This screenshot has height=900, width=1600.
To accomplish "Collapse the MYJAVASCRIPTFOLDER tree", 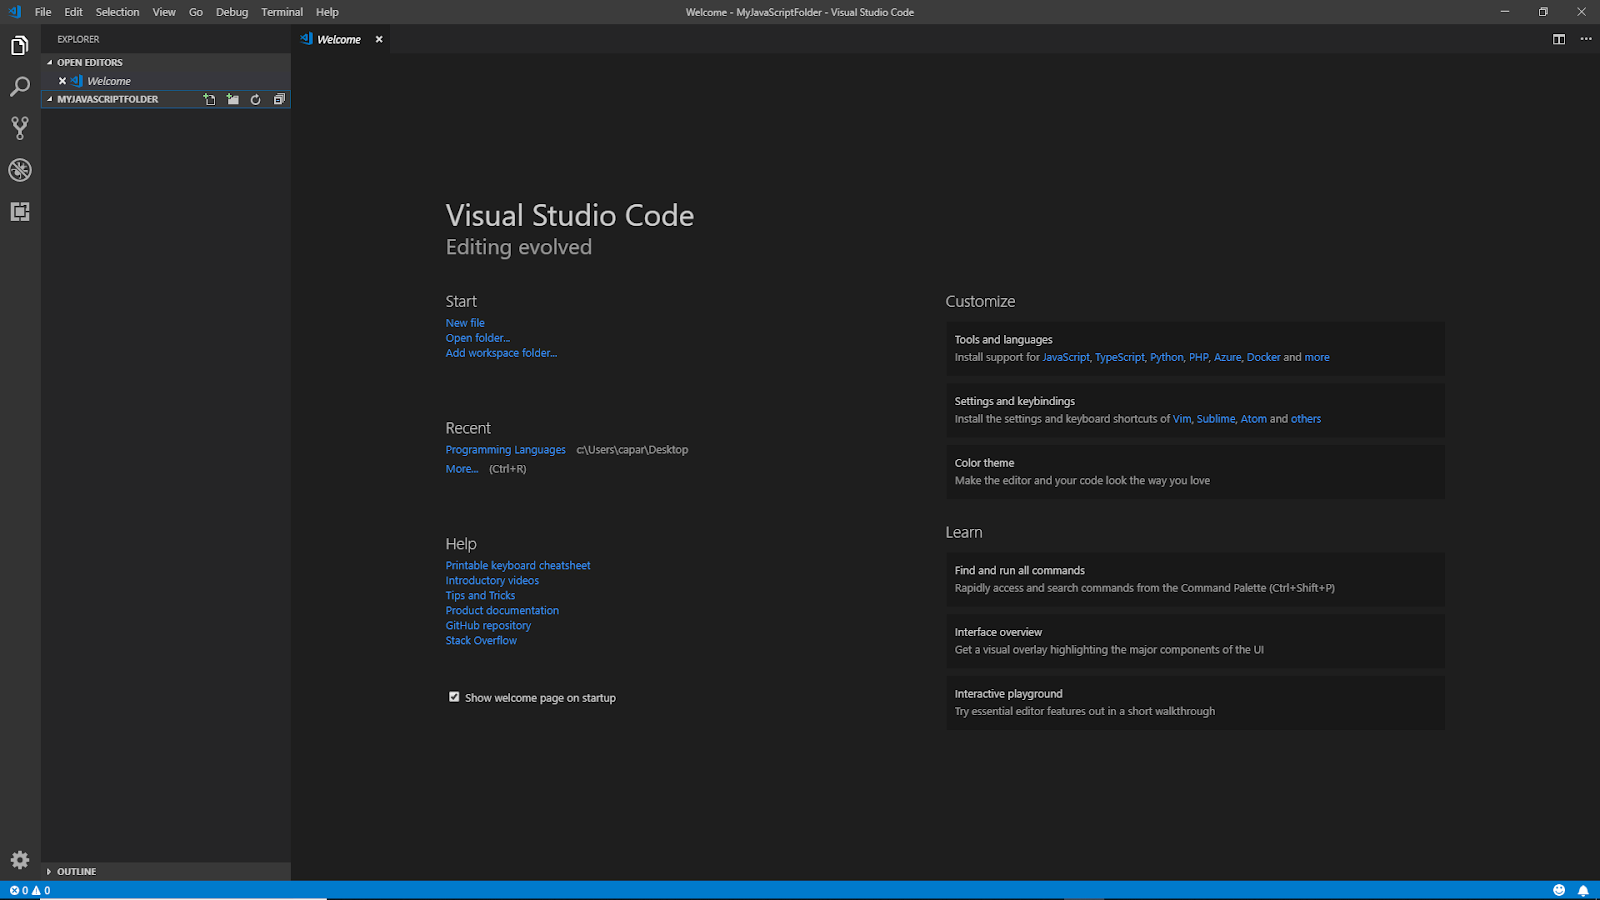I will (49, 99).
